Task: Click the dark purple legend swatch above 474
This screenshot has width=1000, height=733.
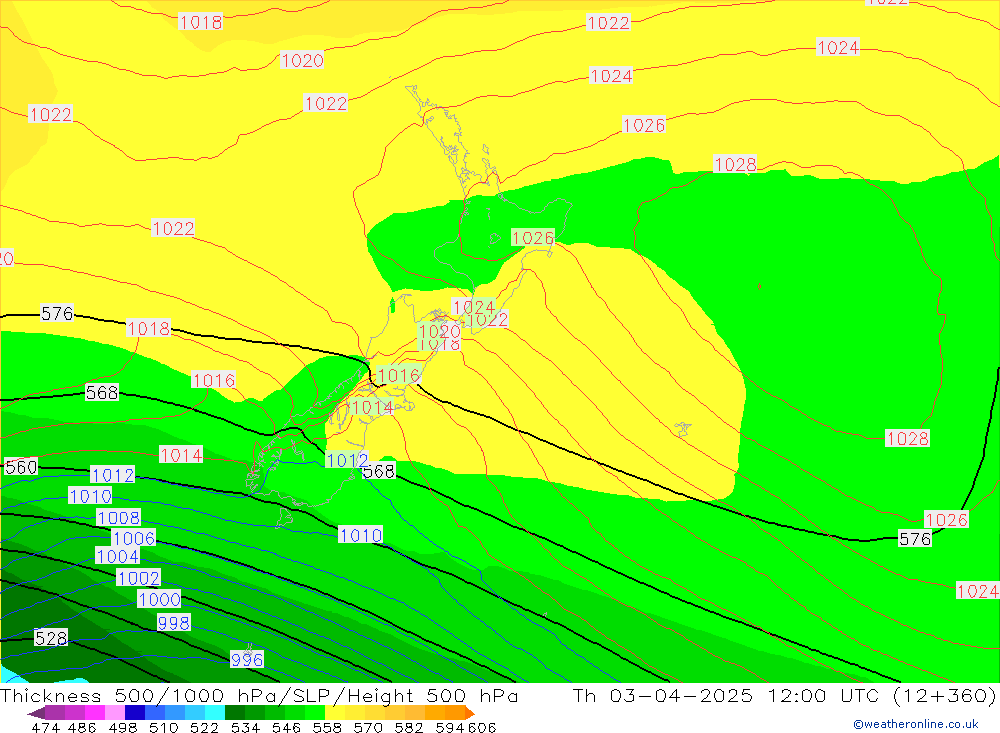Action: coord(55,712)
